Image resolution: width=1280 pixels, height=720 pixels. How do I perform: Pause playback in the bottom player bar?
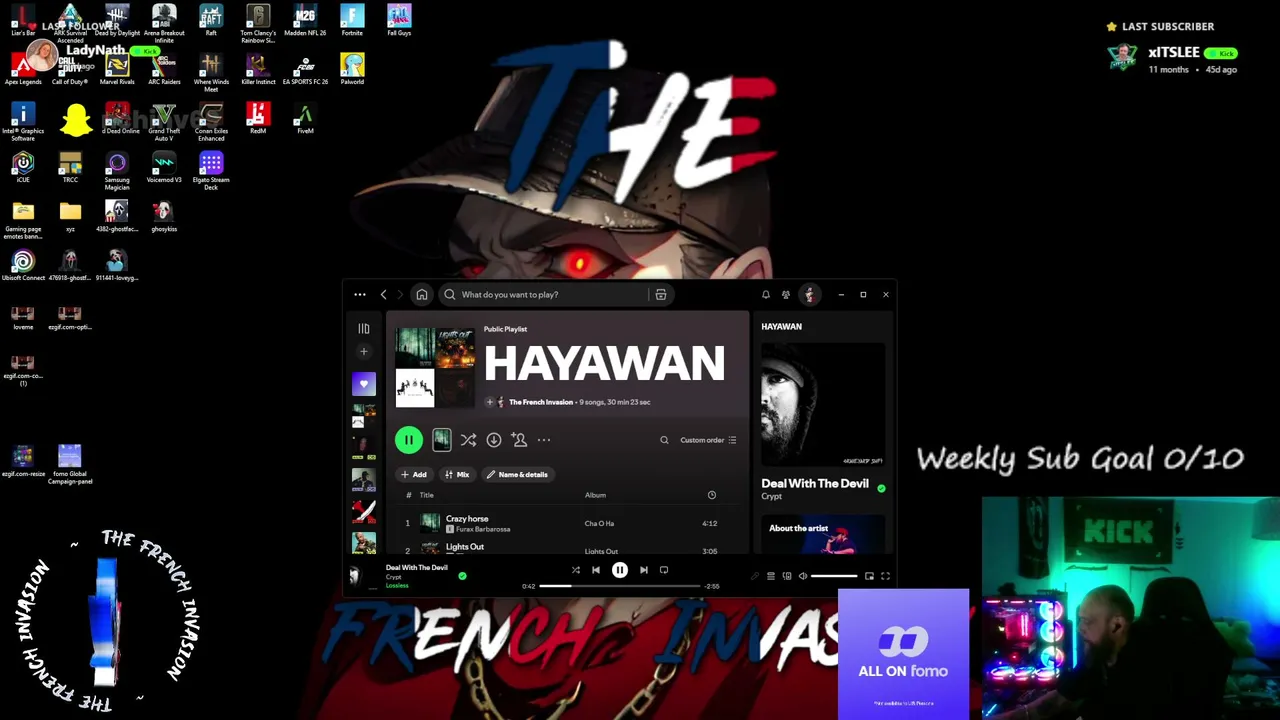620,570
